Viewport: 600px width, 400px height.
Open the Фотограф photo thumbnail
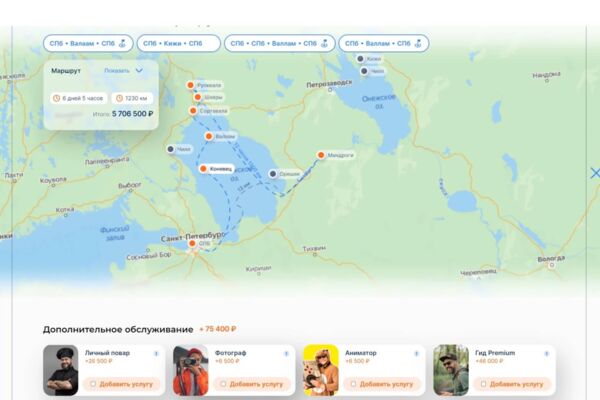[191, 370]
